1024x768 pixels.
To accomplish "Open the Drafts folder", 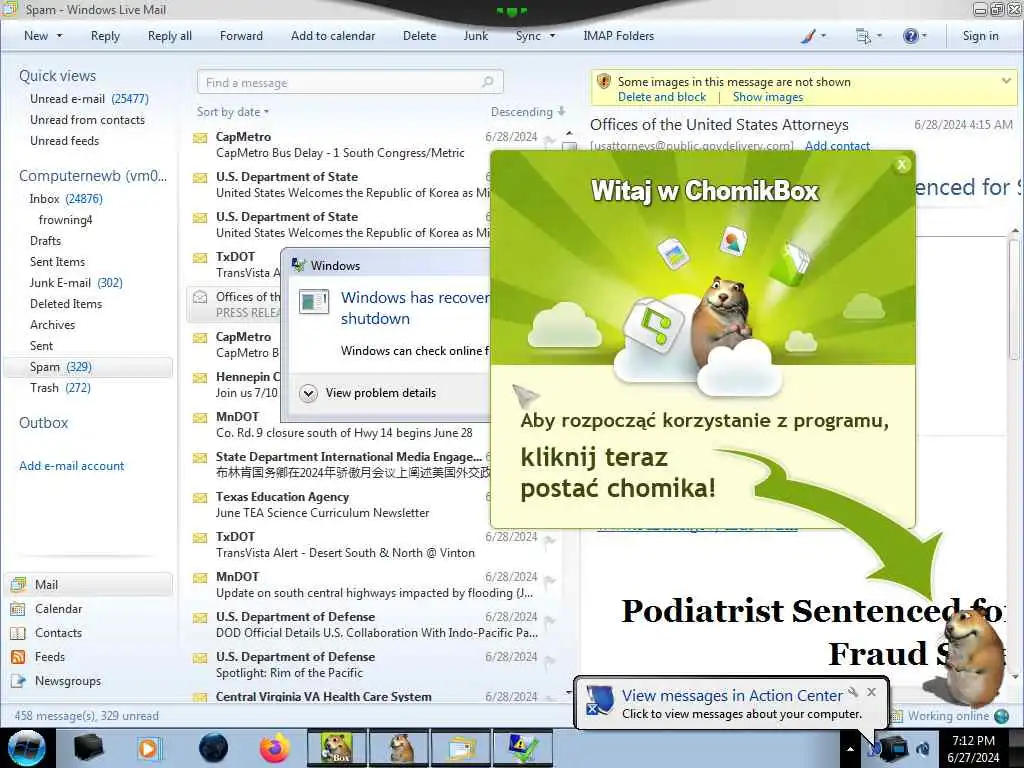I will [x=45, y=241].
